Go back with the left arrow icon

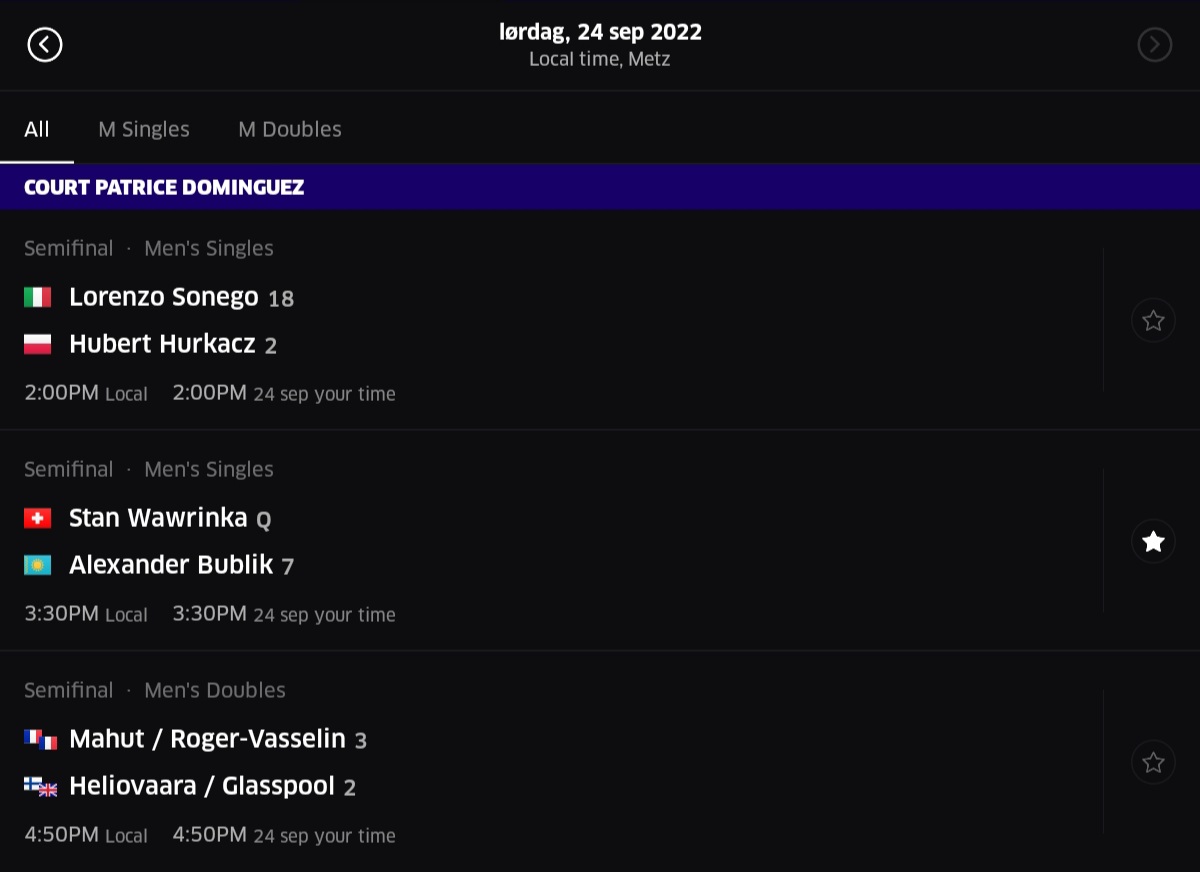tap(45, 44)
